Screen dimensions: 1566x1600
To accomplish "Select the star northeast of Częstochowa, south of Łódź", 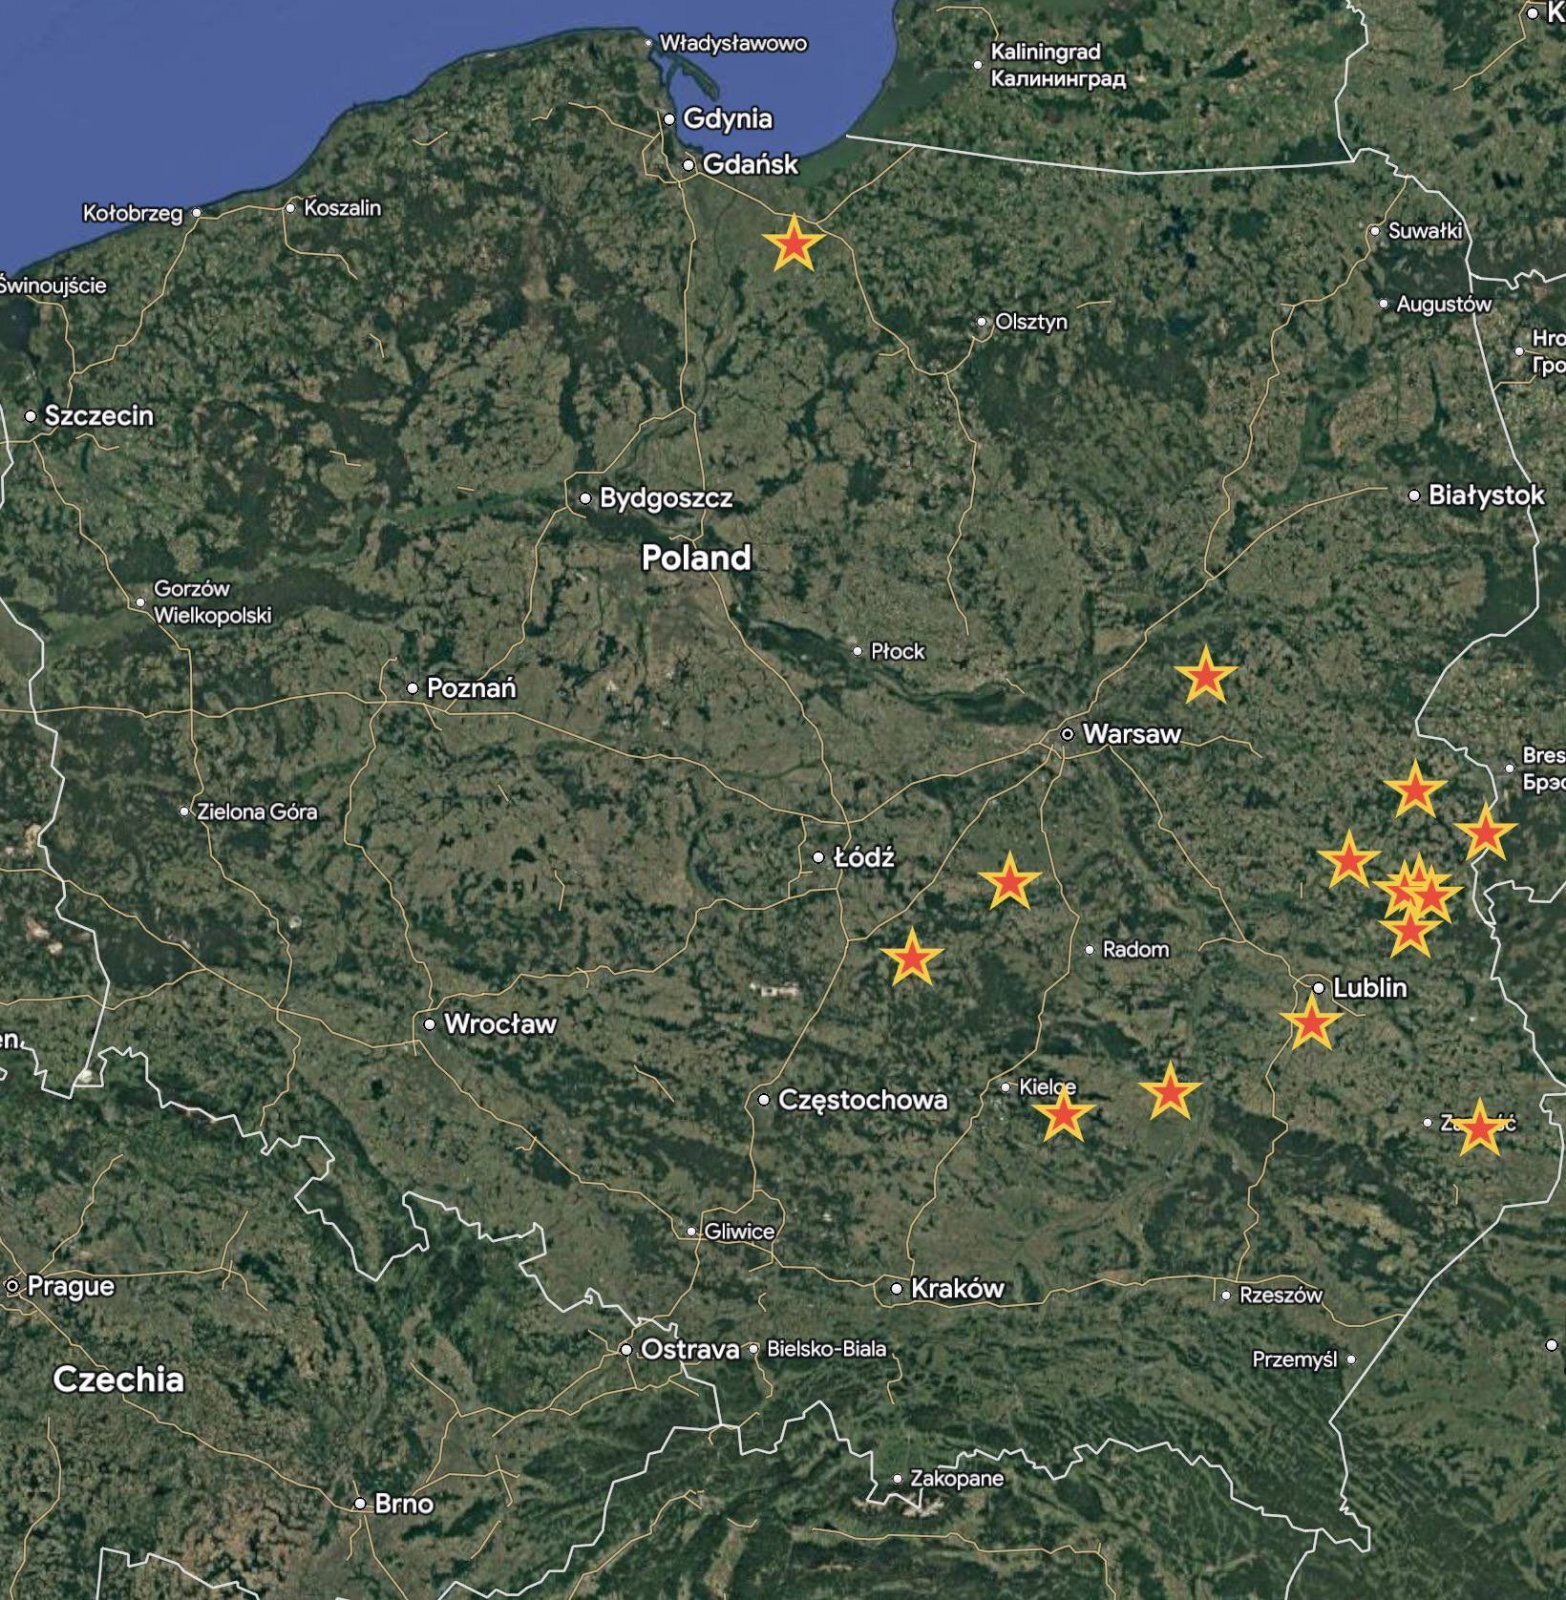I will coord(912,958).
